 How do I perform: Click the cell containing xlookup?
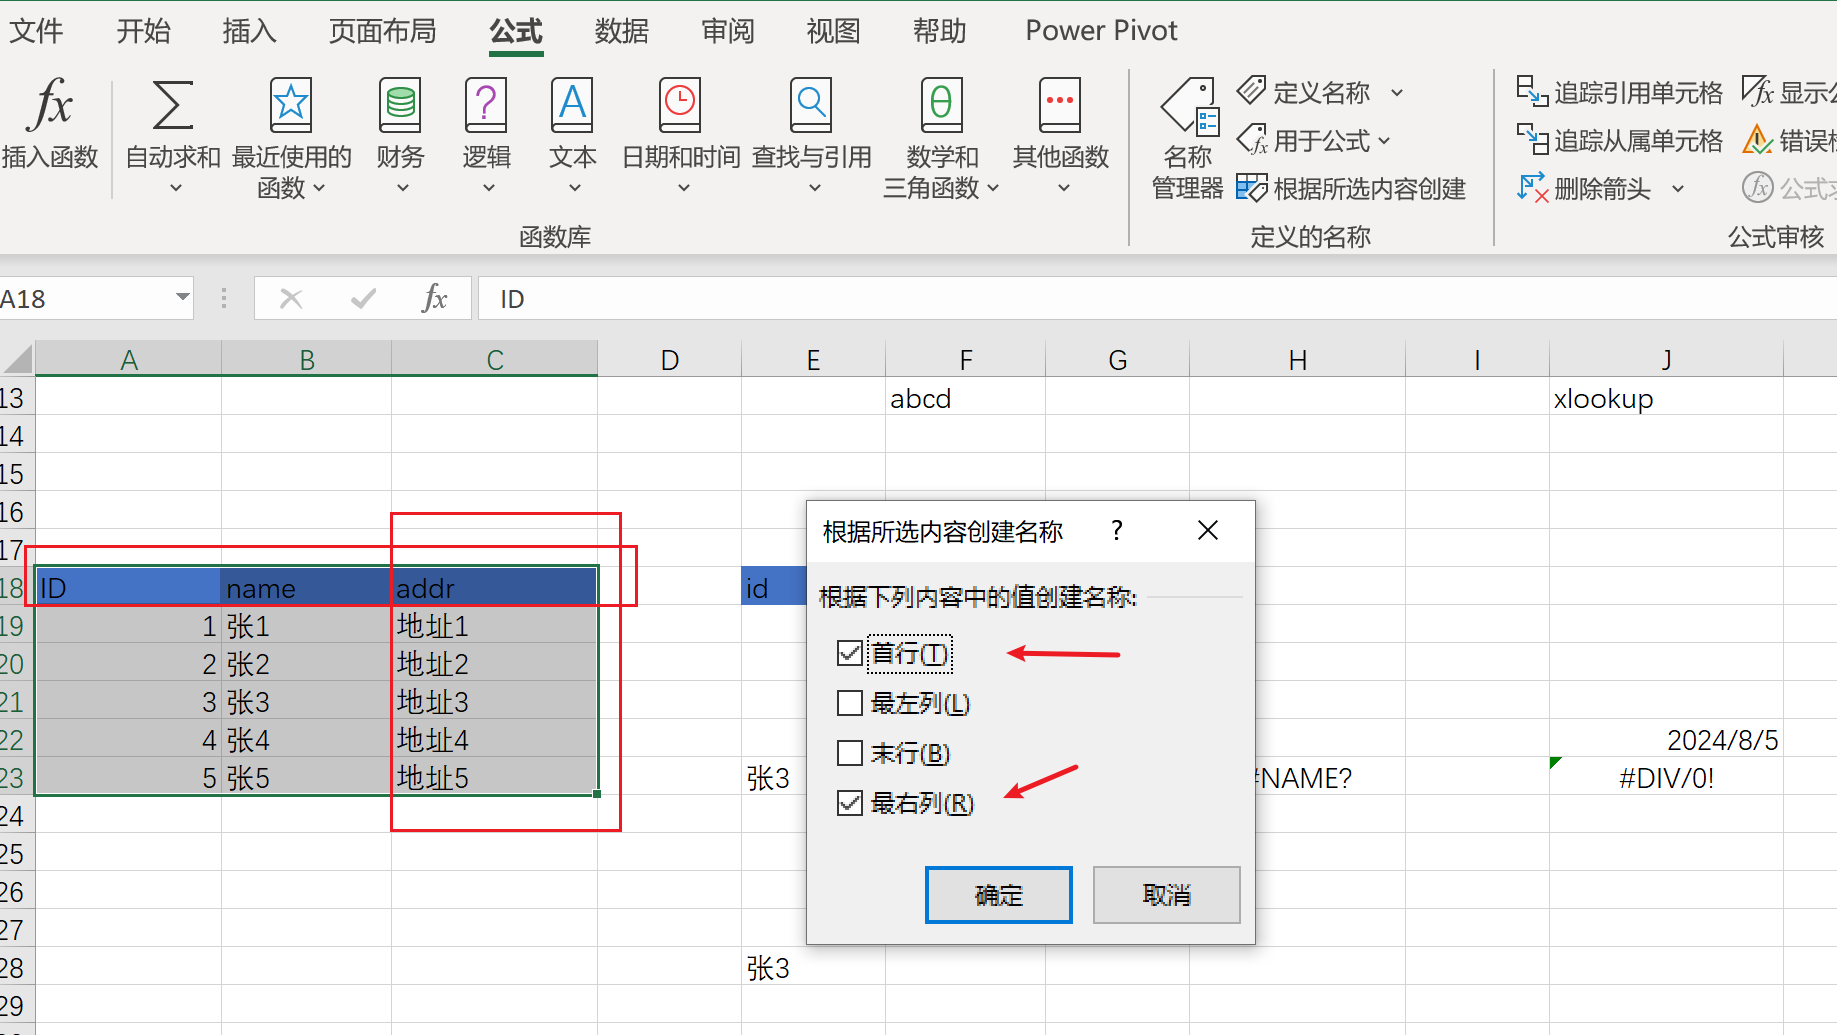(1666, 398)
